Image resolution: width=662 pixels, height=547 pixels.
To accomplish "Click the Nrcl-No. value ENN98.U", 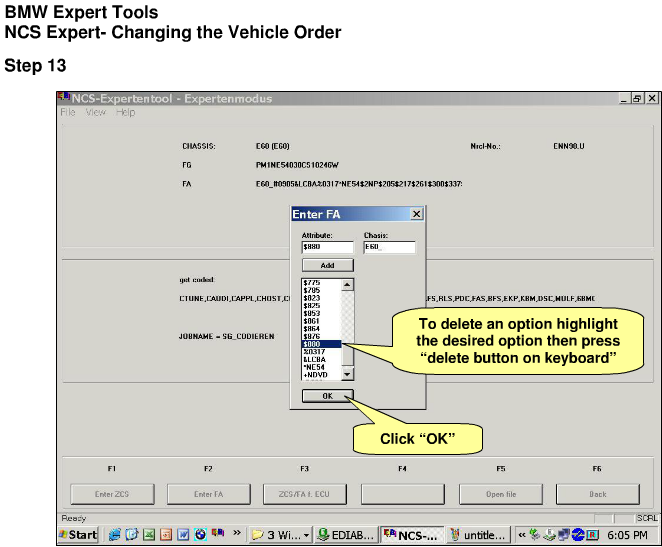I will [569, 146].
